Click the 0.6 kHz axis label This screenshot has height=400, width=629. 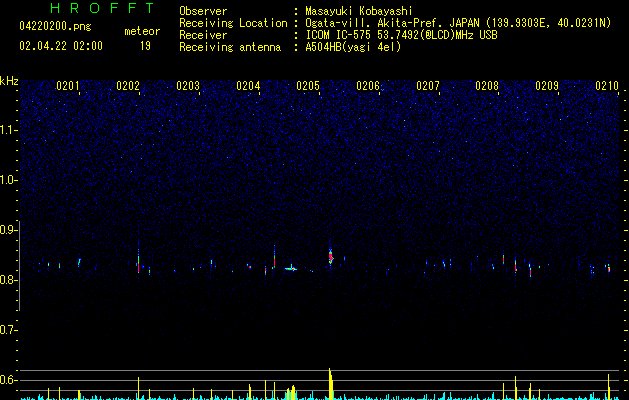point(8,380)
